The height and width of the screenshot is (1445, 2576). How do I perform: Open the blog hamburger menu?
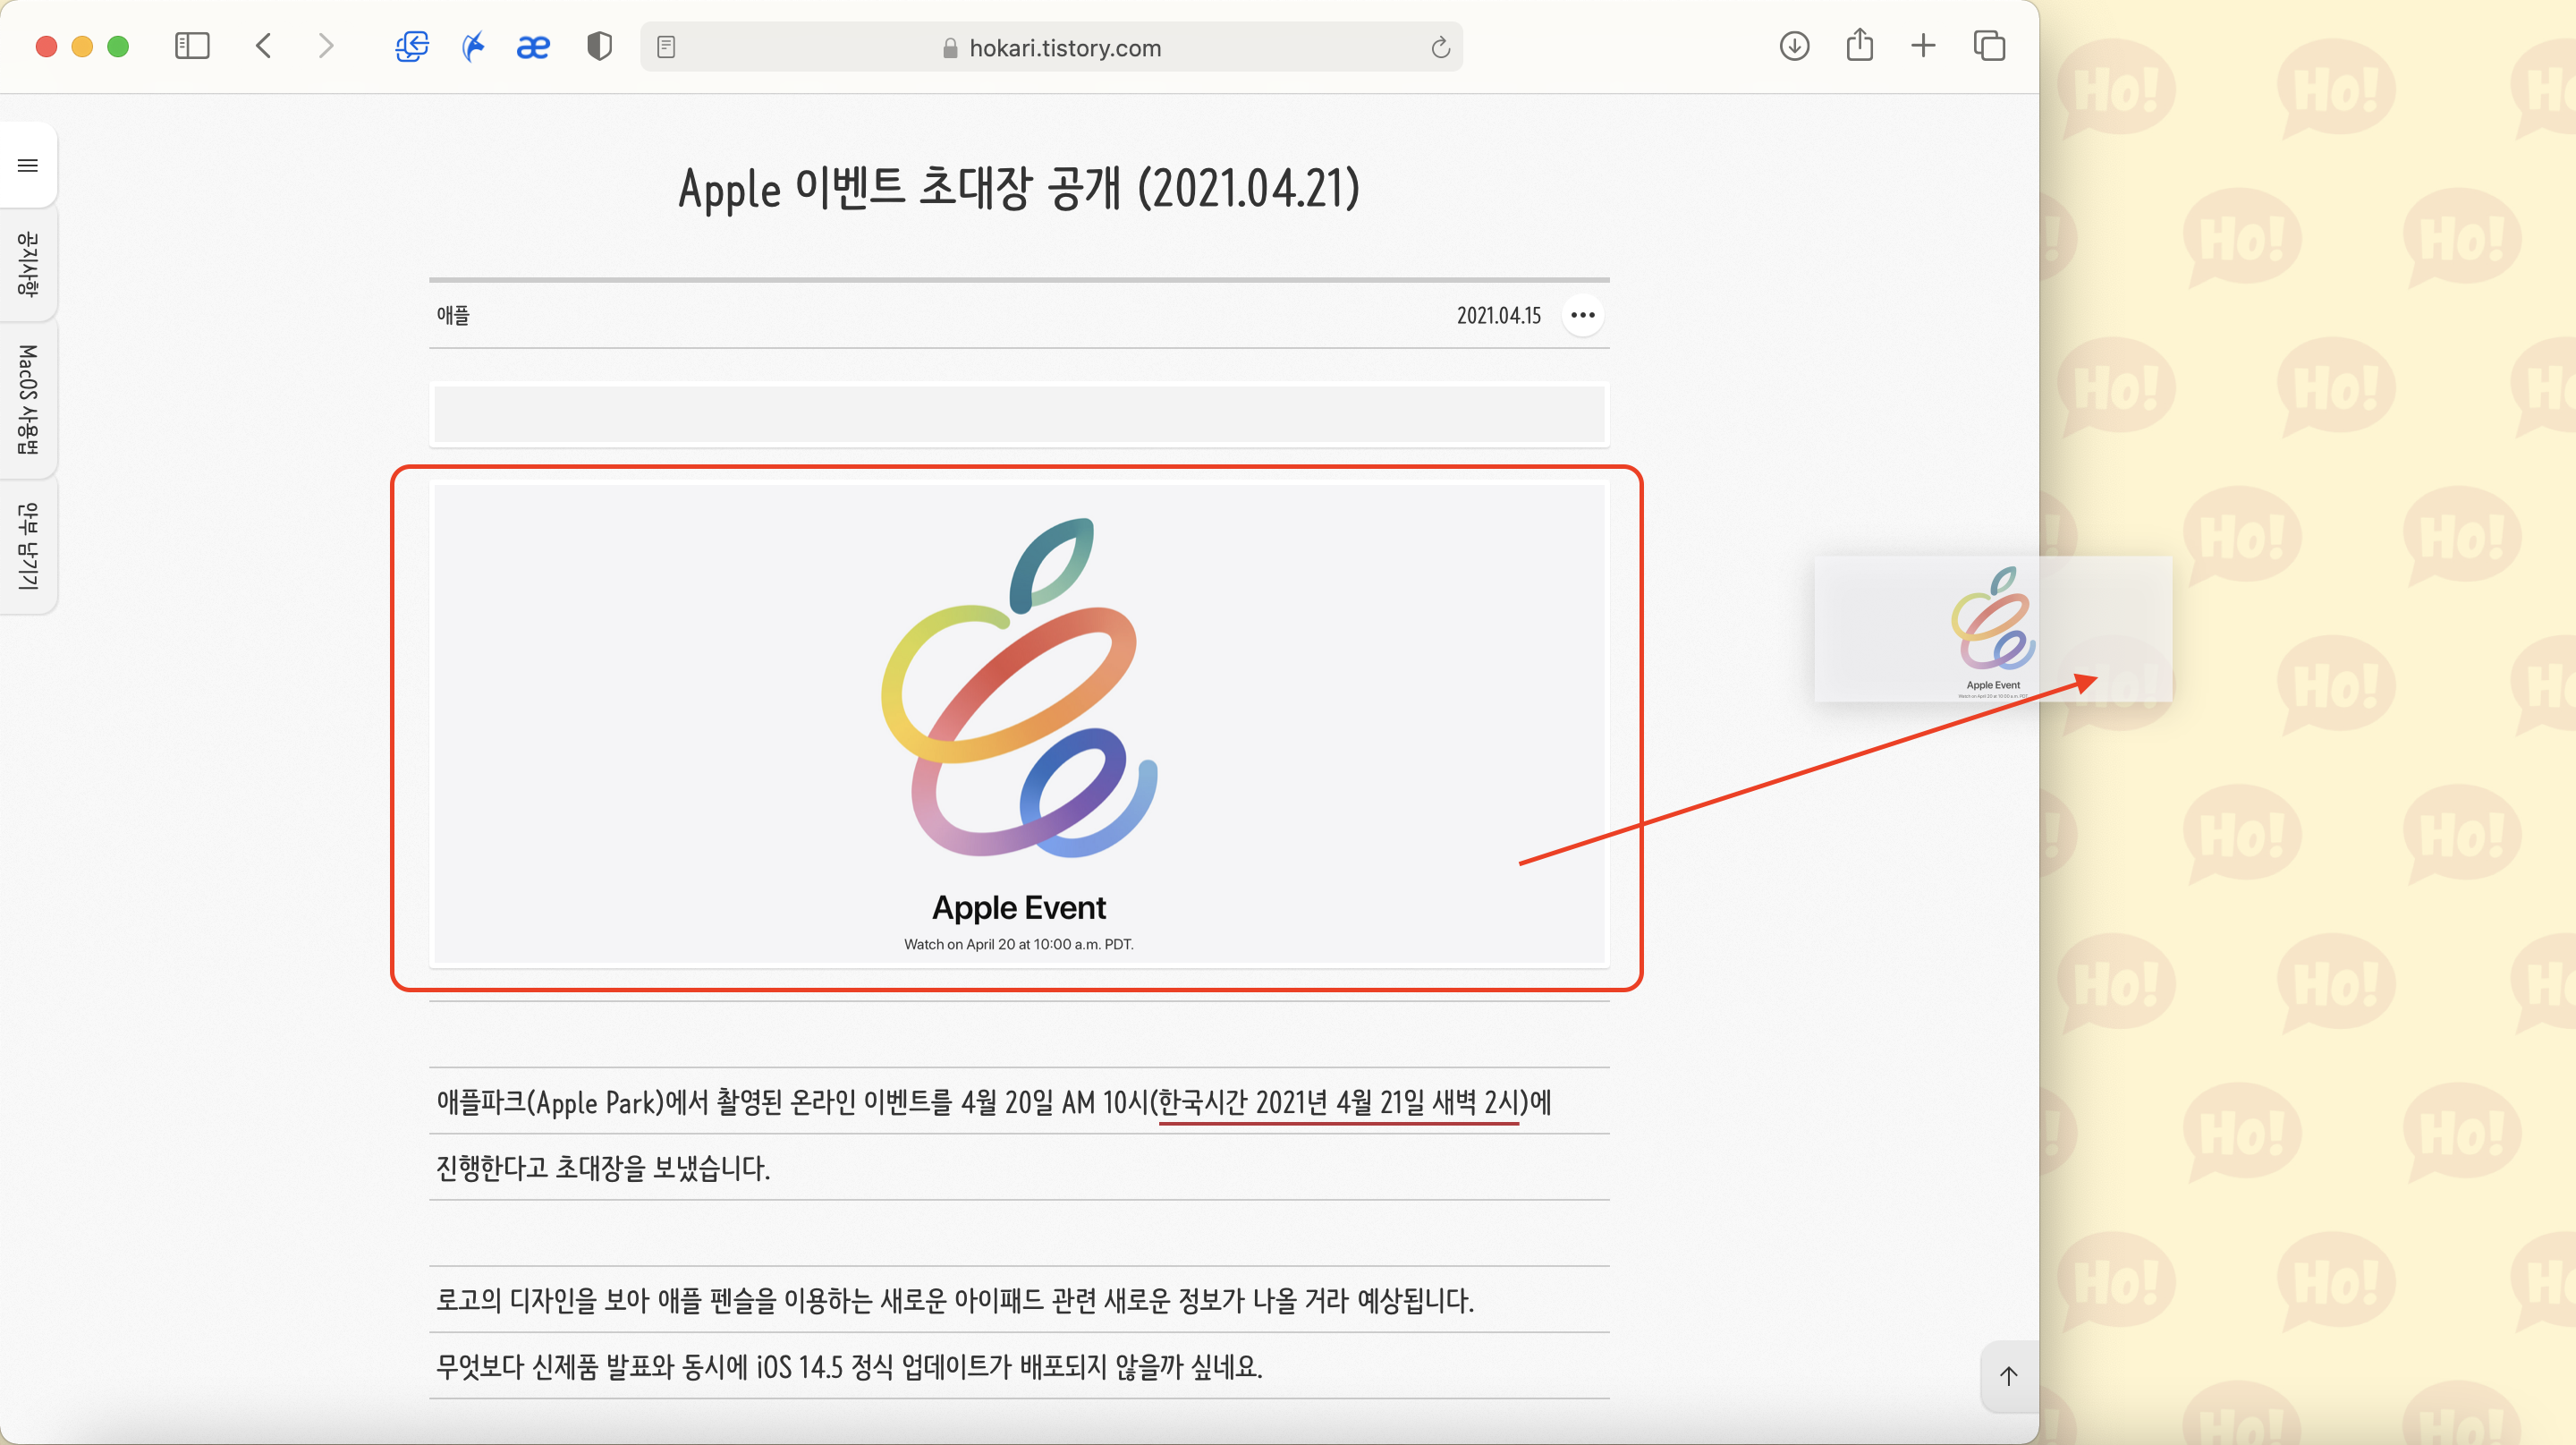tap(28, 165)
